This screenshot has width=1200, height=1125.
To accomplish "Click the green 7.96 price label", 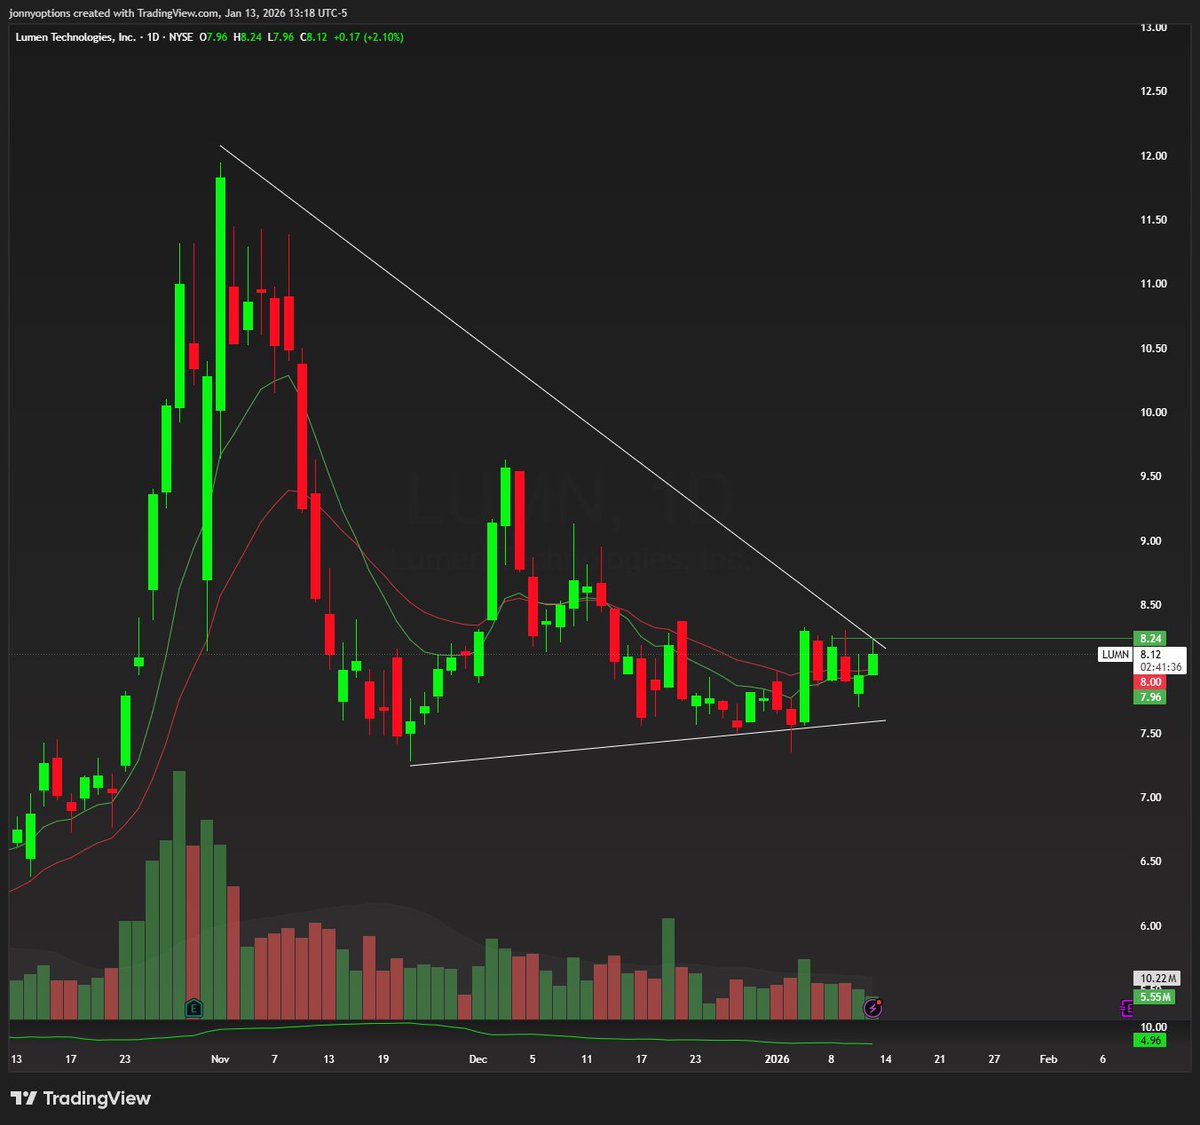I will tap(1150, 697).
